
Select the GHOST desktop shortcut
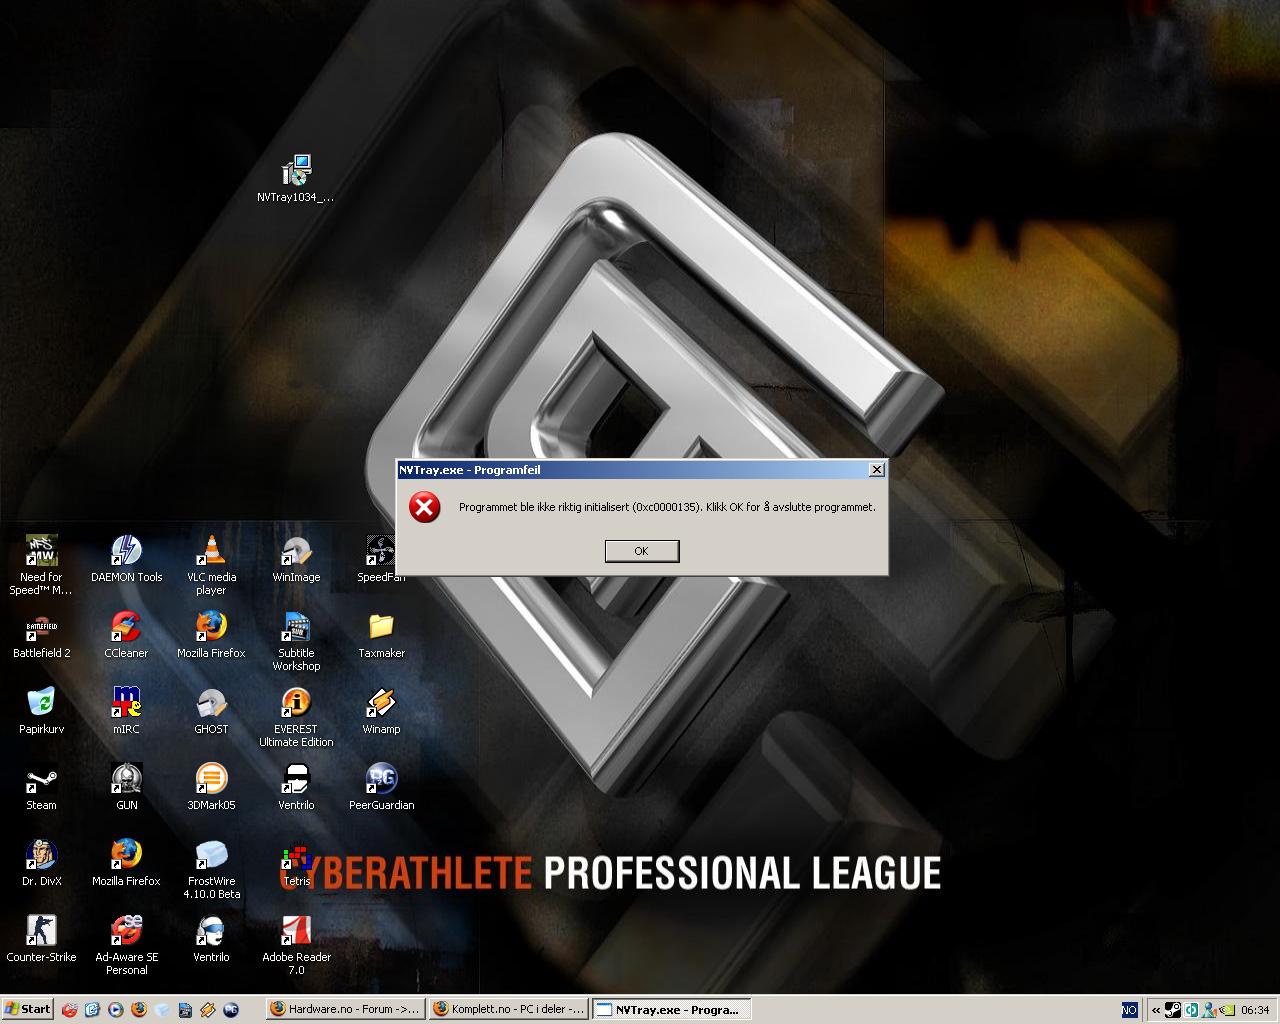211,711
